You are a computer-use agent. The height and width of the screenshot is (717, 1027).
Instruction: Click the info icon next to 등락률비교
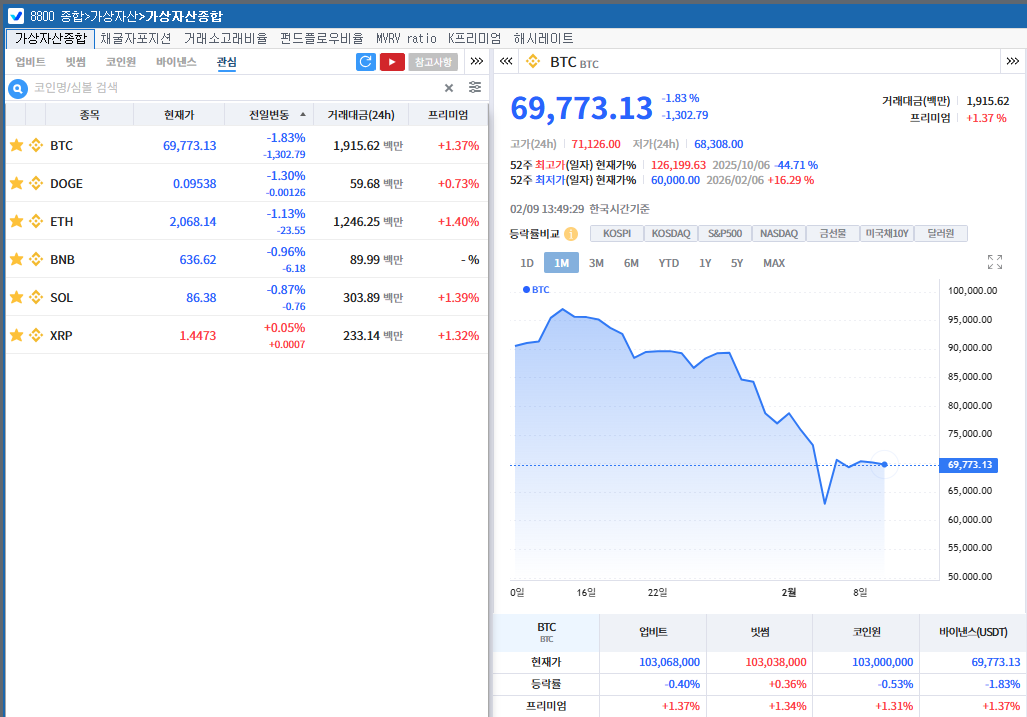click(x=571, y=234)
